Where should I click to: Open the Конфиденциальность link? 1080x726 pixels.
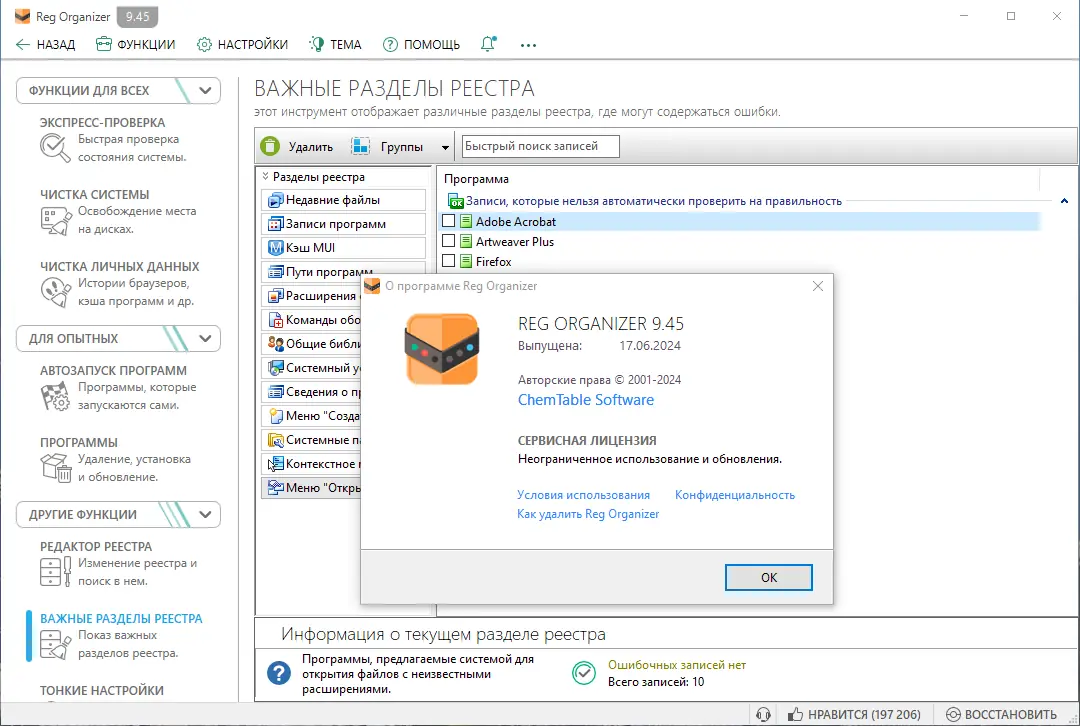735,495
